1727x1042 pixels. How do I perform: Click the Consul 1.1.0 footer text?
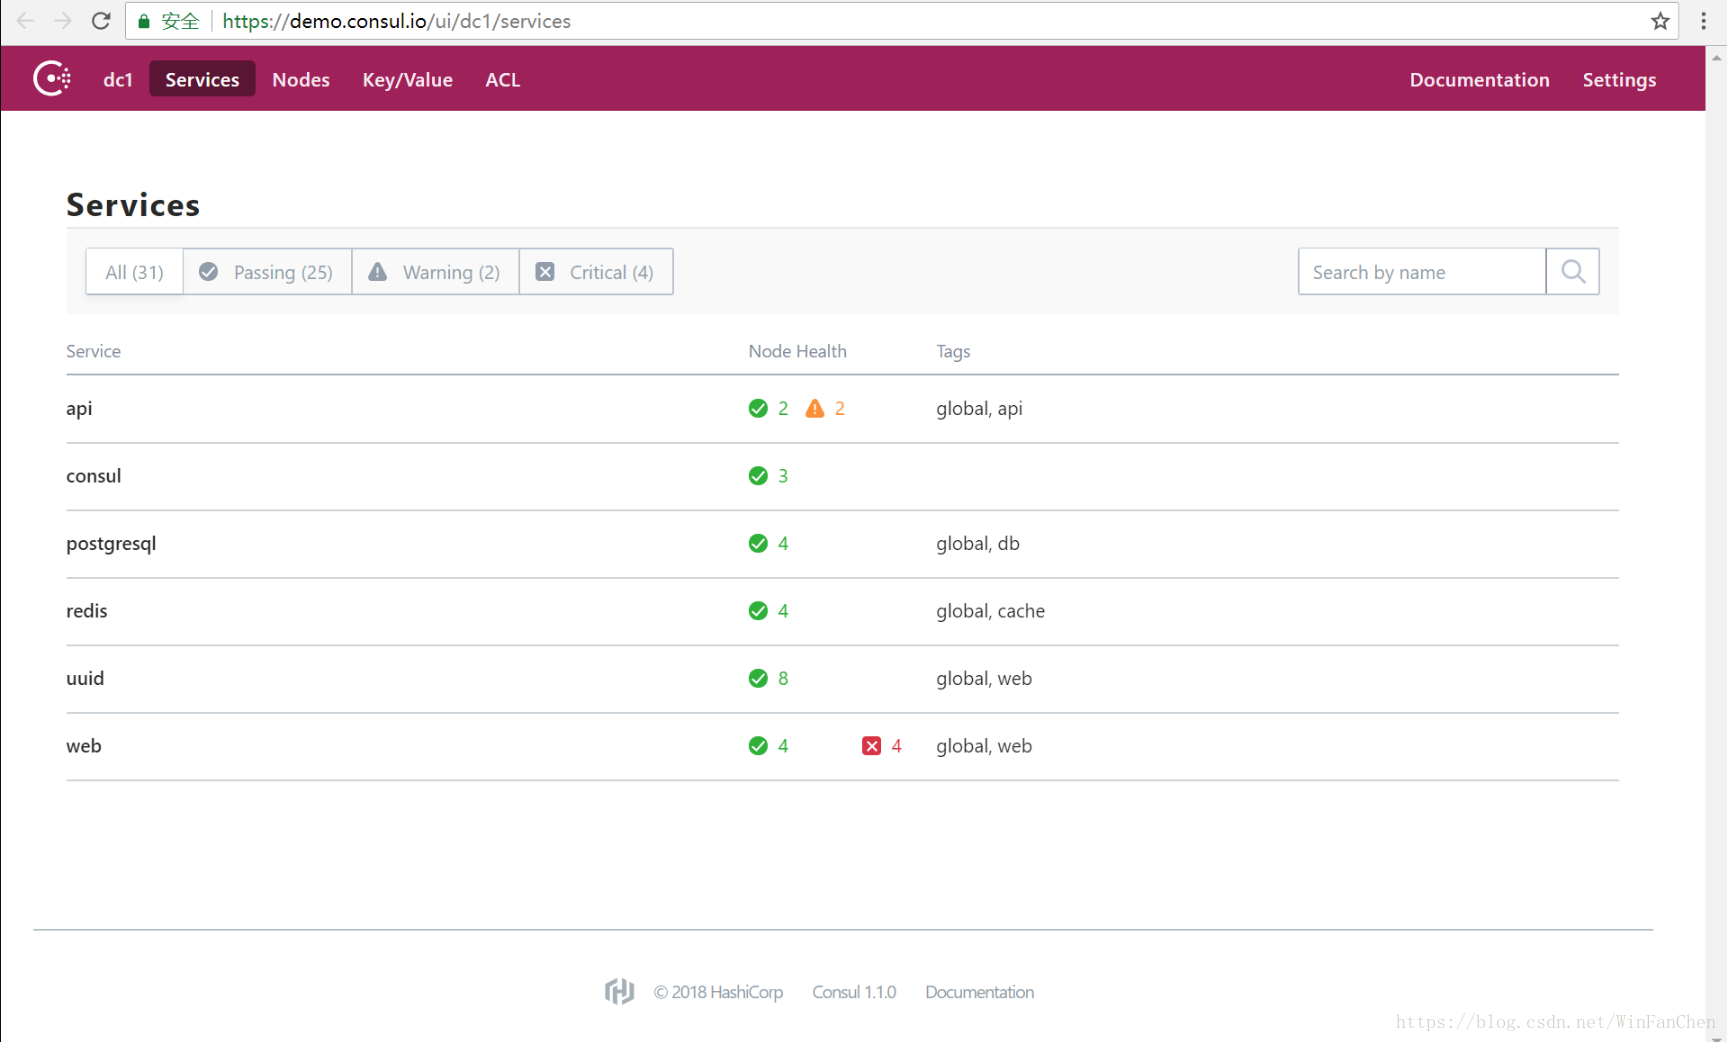(854, 992)
